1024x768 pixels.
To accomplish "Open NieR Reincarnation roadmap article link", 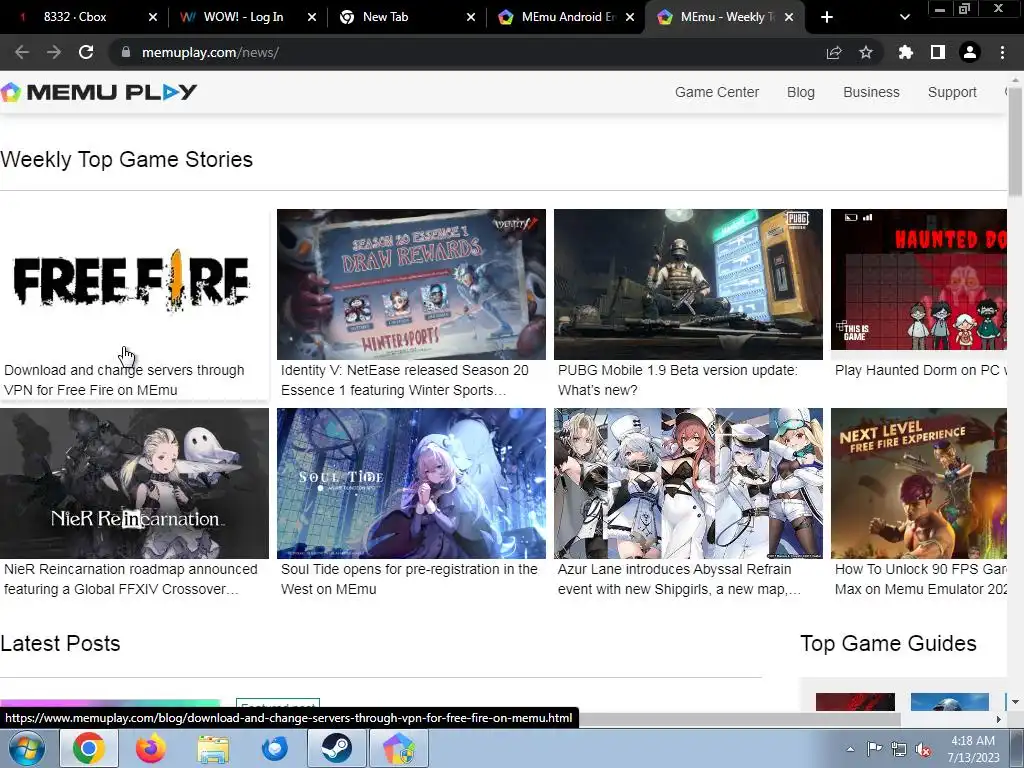I will (131, 579).
